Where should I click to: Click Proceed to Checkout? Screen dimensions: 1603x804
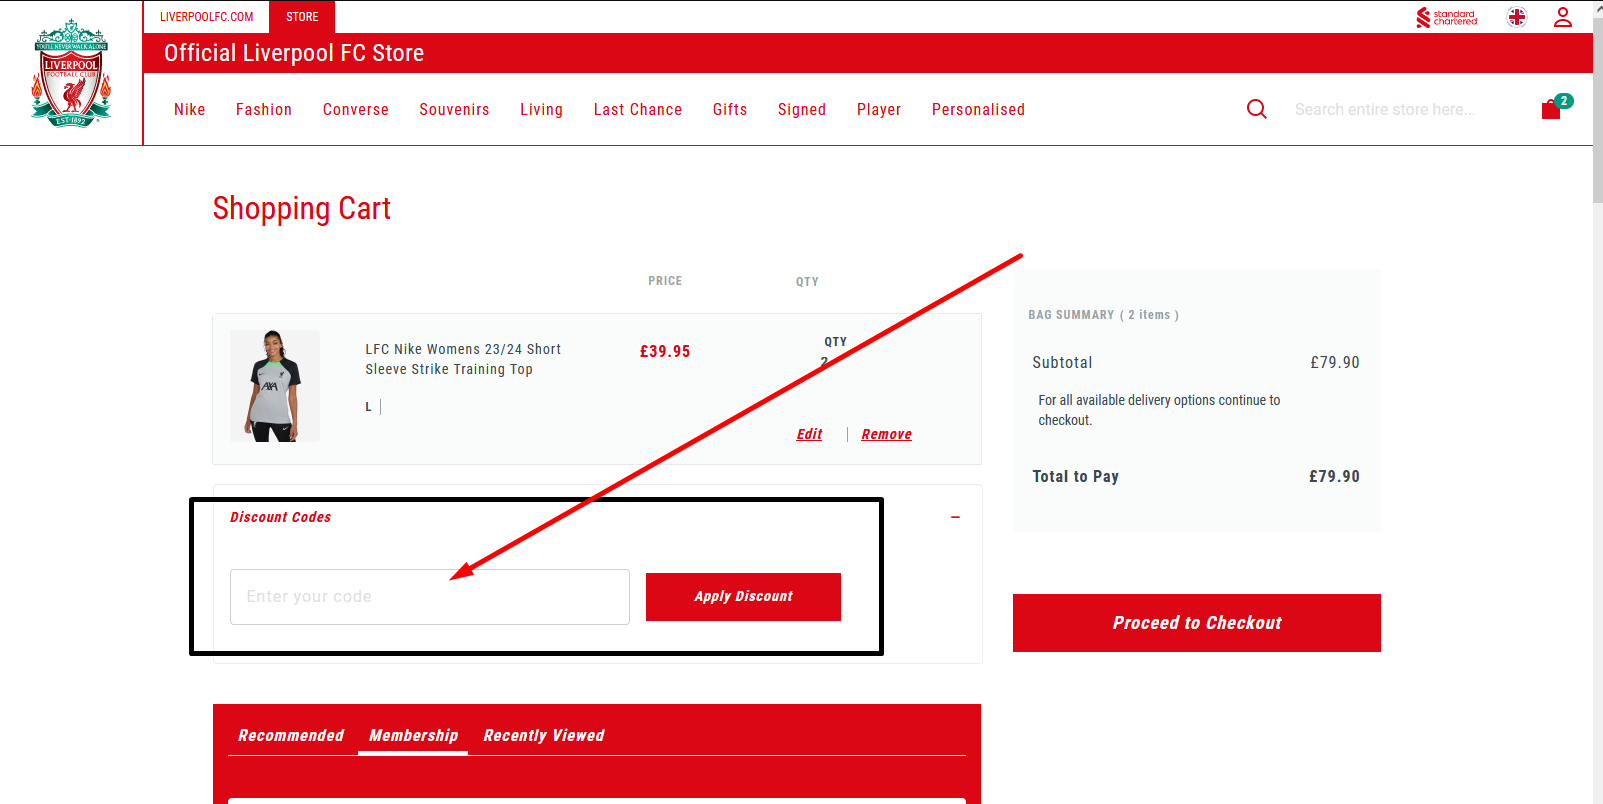pos(1196,623)
